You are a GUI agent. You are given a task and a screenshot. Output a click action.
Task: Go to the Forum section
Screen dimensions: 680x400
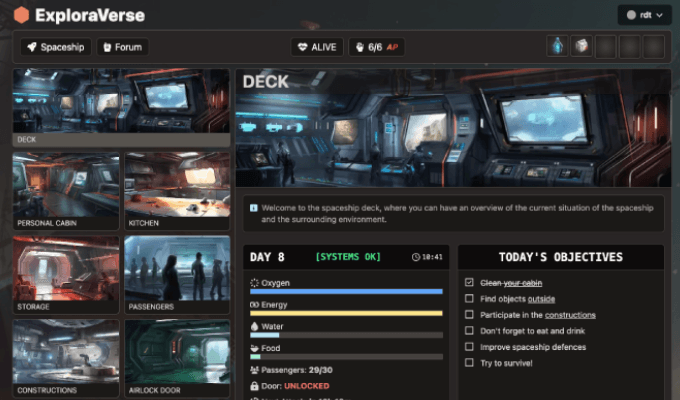(122, 47)
